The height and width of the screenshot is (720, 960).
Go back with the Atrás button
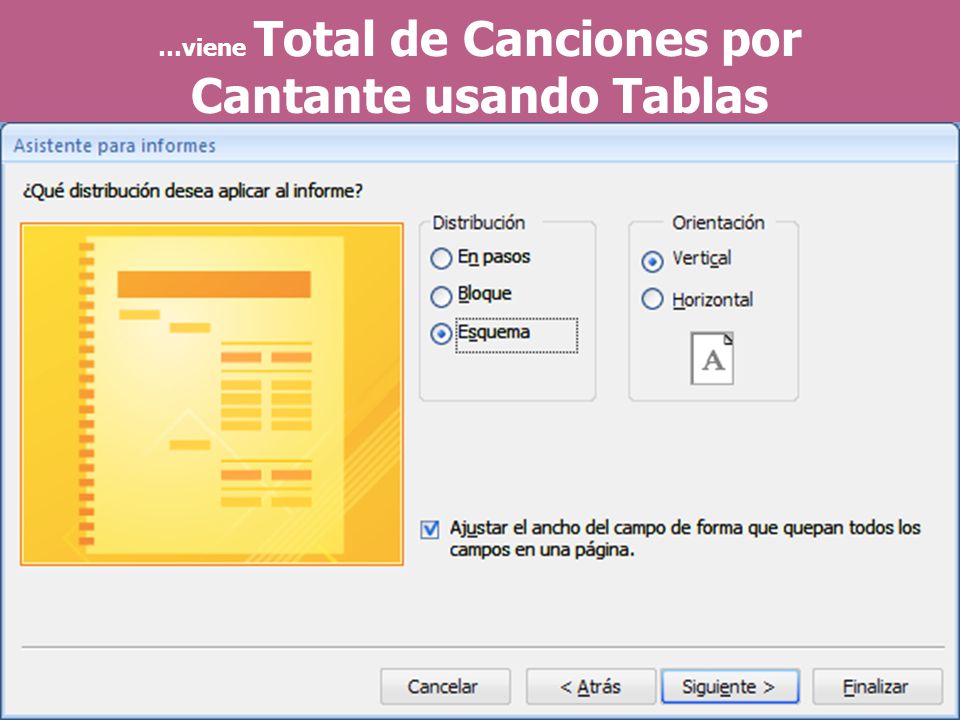tap(590, 686)
